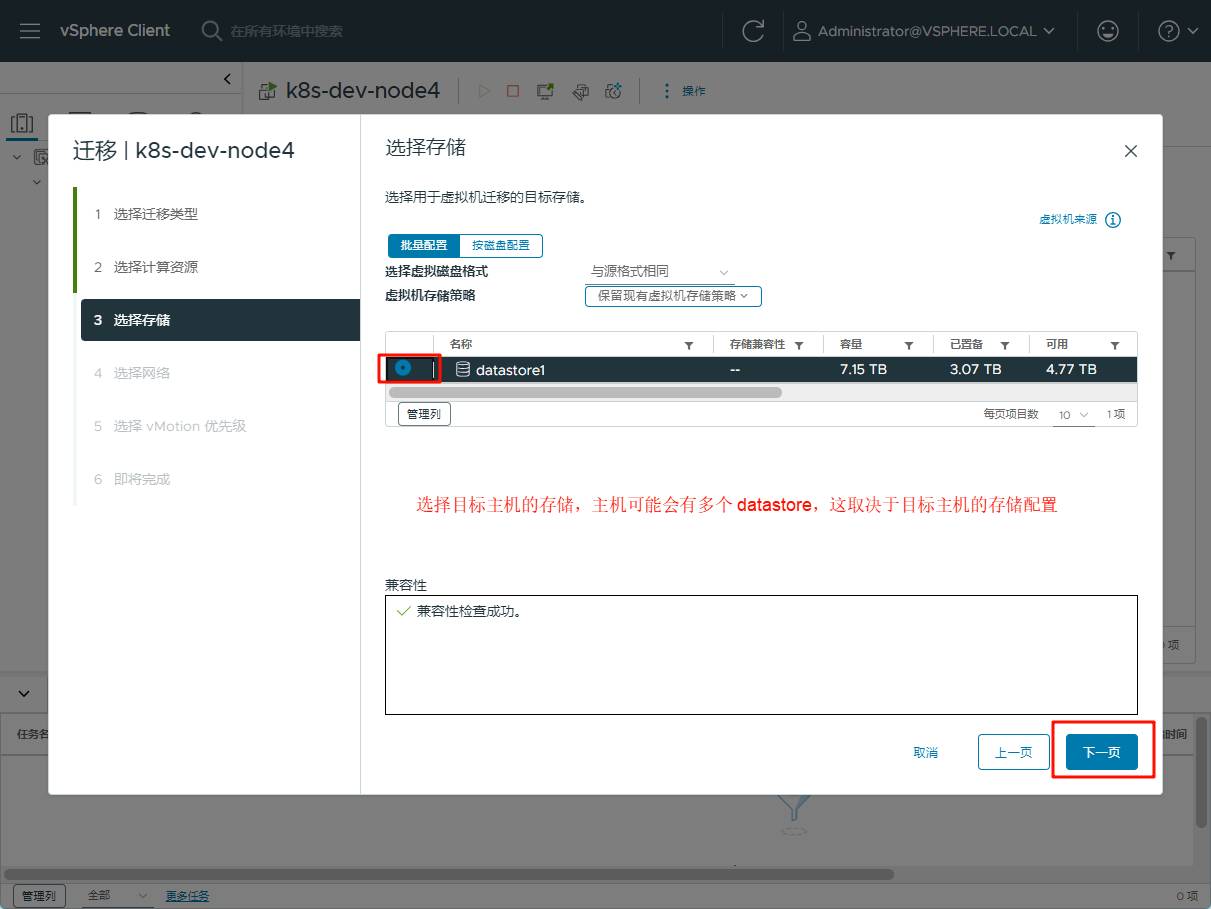Open the hamburger navigation menu
Viewport: 1211px width, 909px height.
[30, 31]
